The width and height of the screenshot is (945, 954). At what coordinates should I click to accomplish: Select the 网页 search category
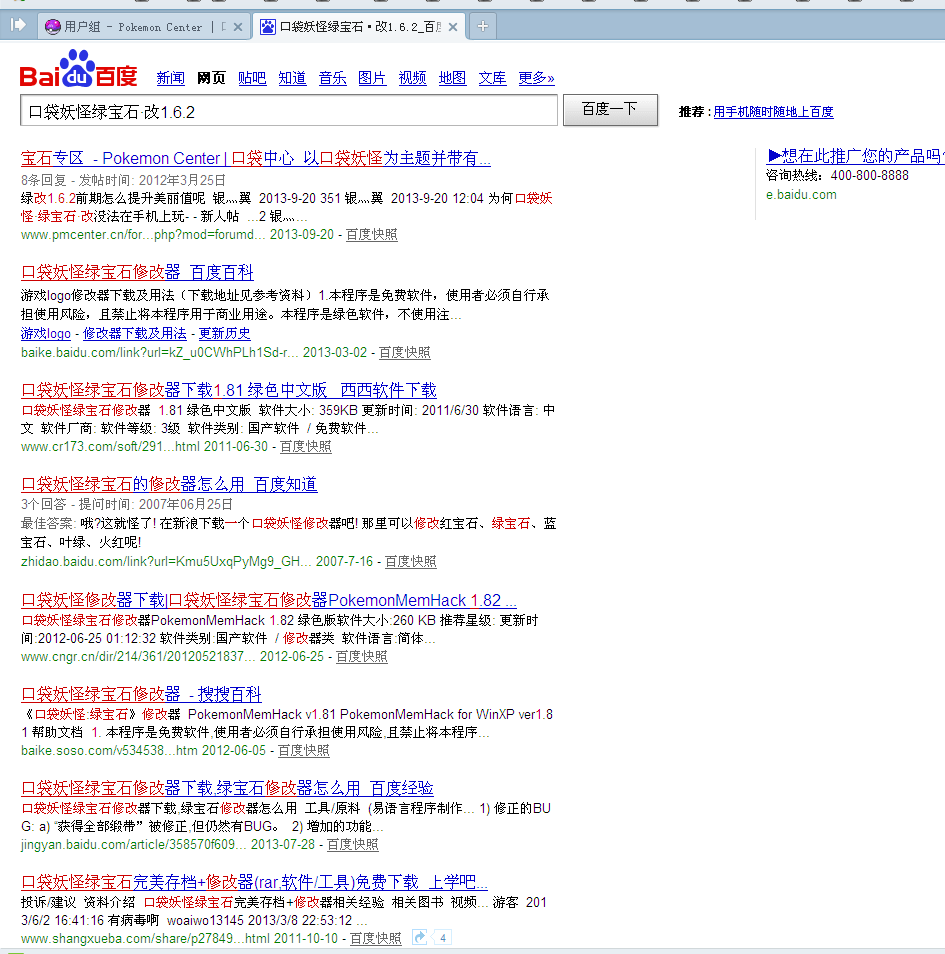pyautogui.click(x=211, y=78)
